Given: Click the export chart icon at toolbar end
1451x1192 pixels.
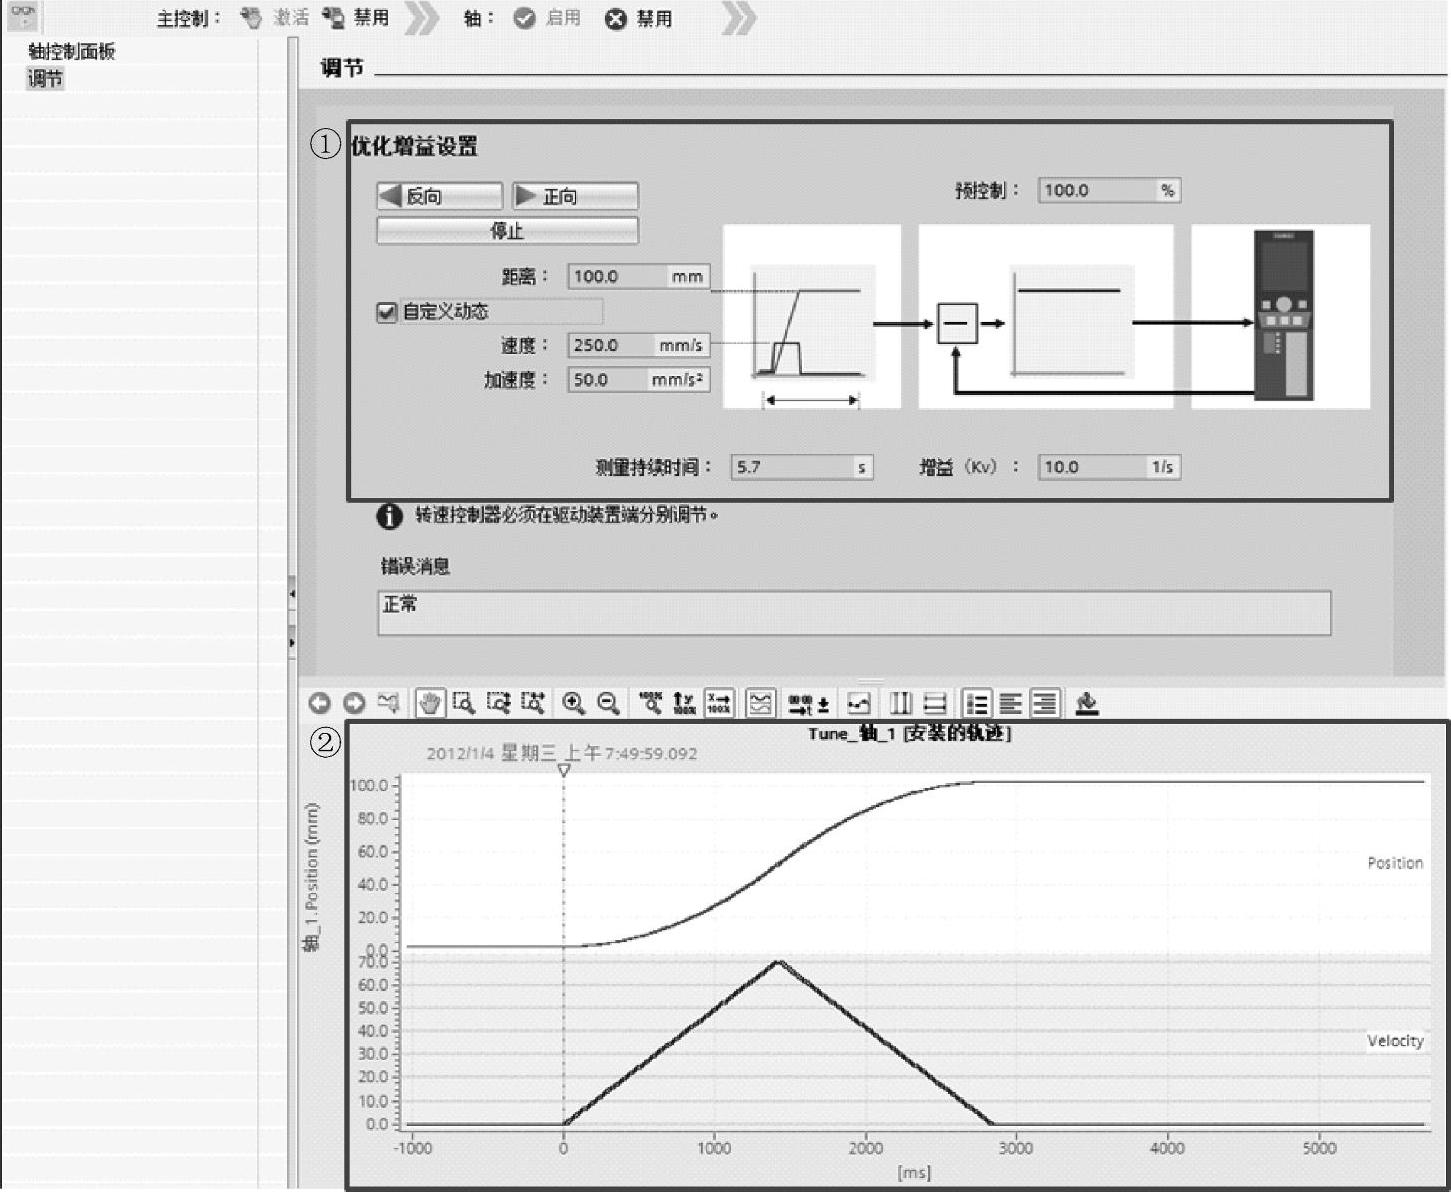Looking at the screenshot, I should click(x=1087, y=703).
